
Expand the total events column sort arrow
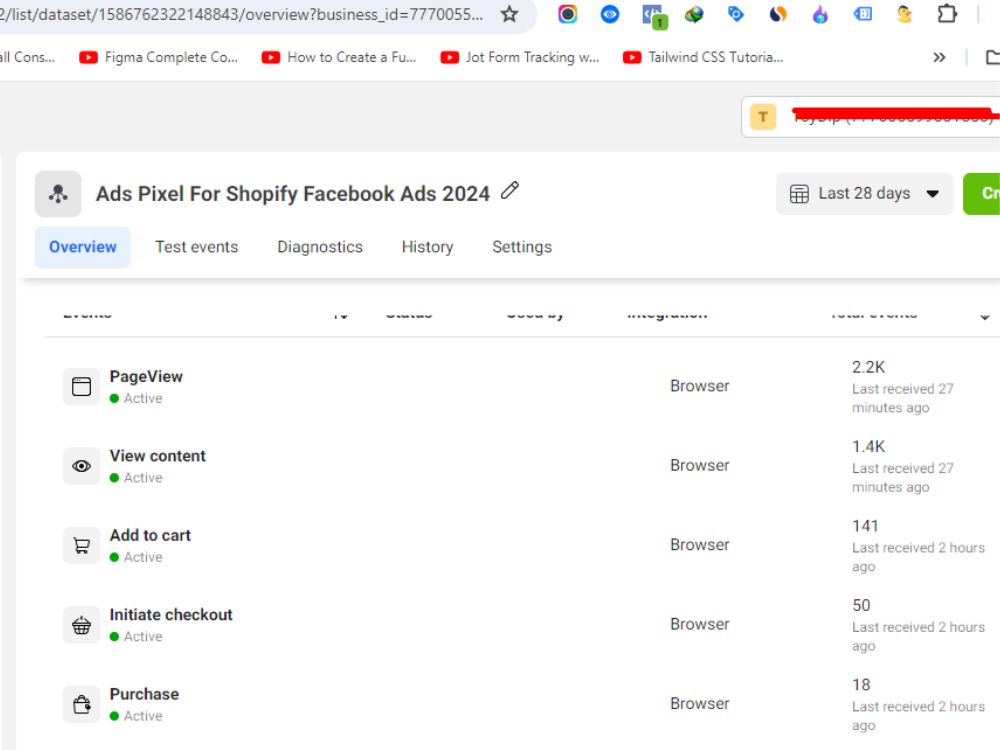[x=985, y=316]
